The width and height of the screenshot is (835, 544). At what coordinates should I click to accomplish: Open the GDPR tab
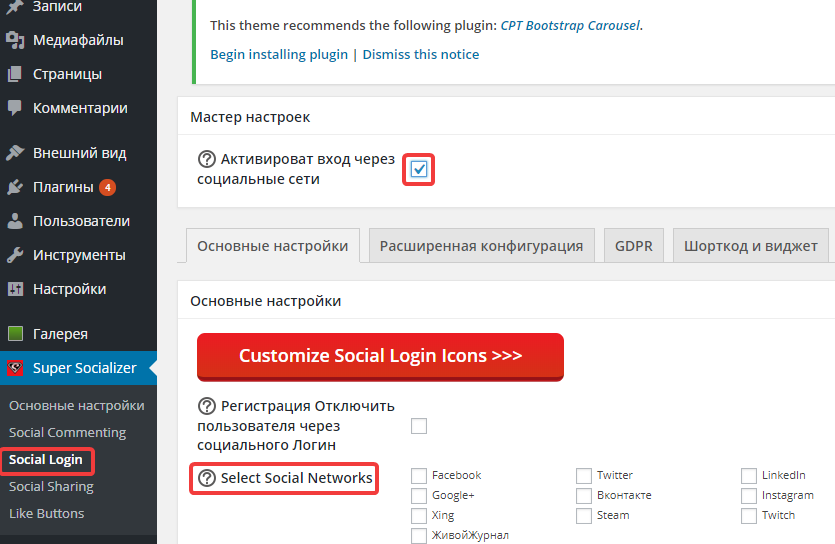coord(634,246)
